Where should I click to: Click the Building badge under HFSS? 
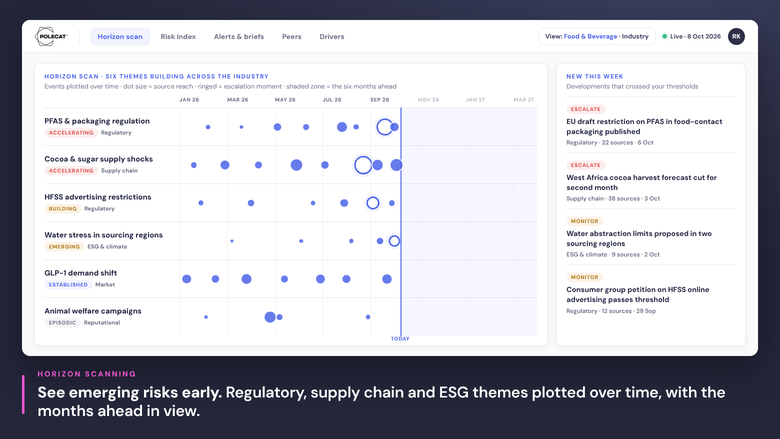[x=62, y=209]
